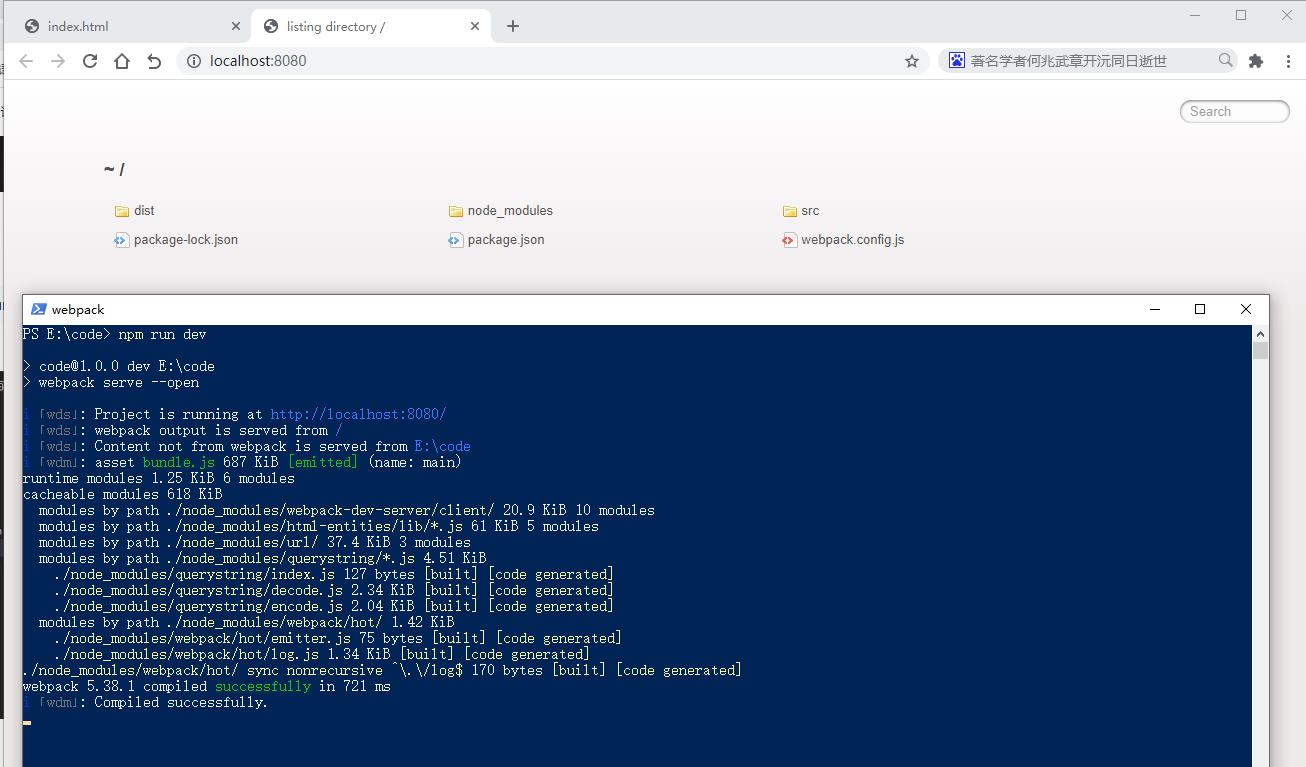The image size is (1306, 767).
Task: Bookmark this page with the star icon
Action: pos(912,61)
